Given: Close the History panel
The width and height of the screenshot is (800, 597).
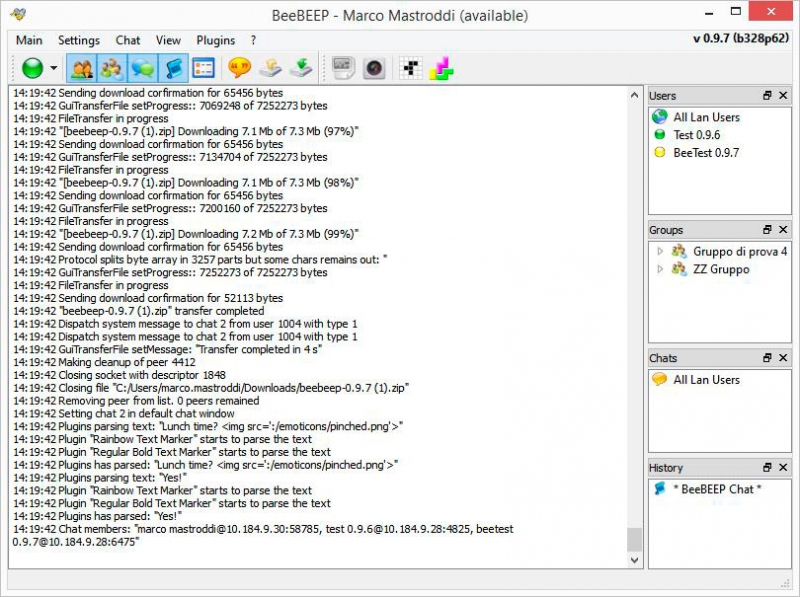Looking at the screenshot, I should pos(783,467).
